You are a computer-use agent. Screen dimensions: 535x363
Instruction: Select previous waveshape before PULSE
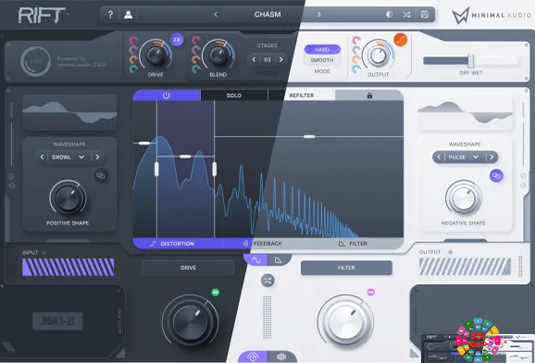[439, 157]
